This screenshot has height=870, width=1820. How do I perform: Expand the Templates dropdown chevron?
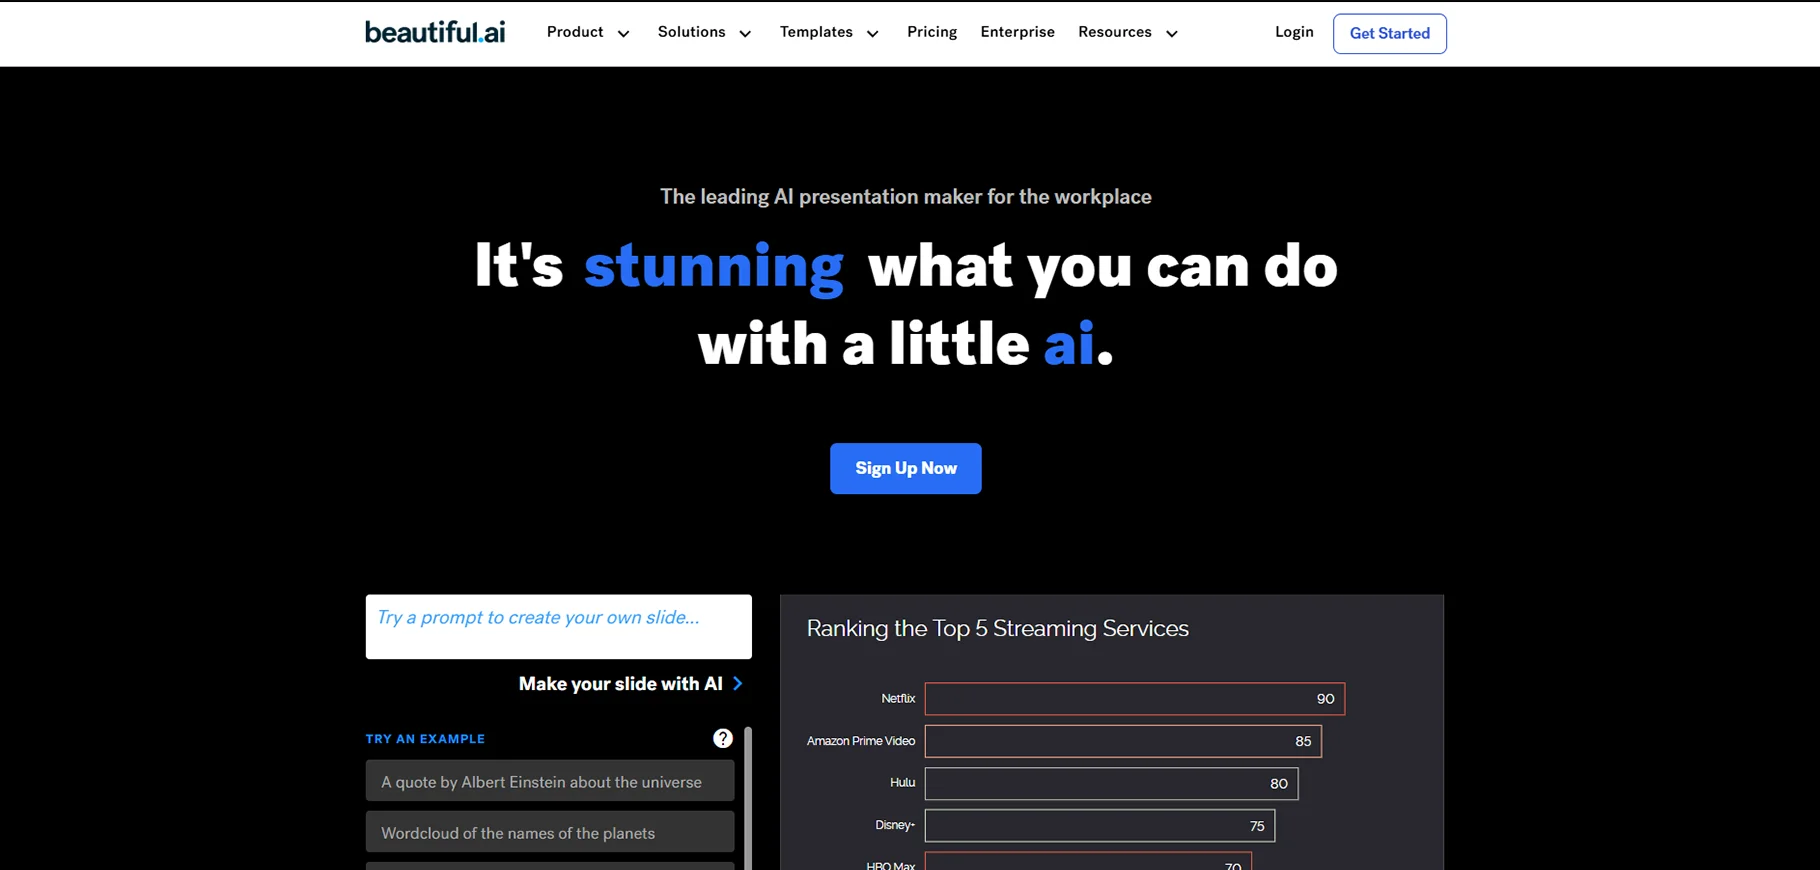[872, 34]
